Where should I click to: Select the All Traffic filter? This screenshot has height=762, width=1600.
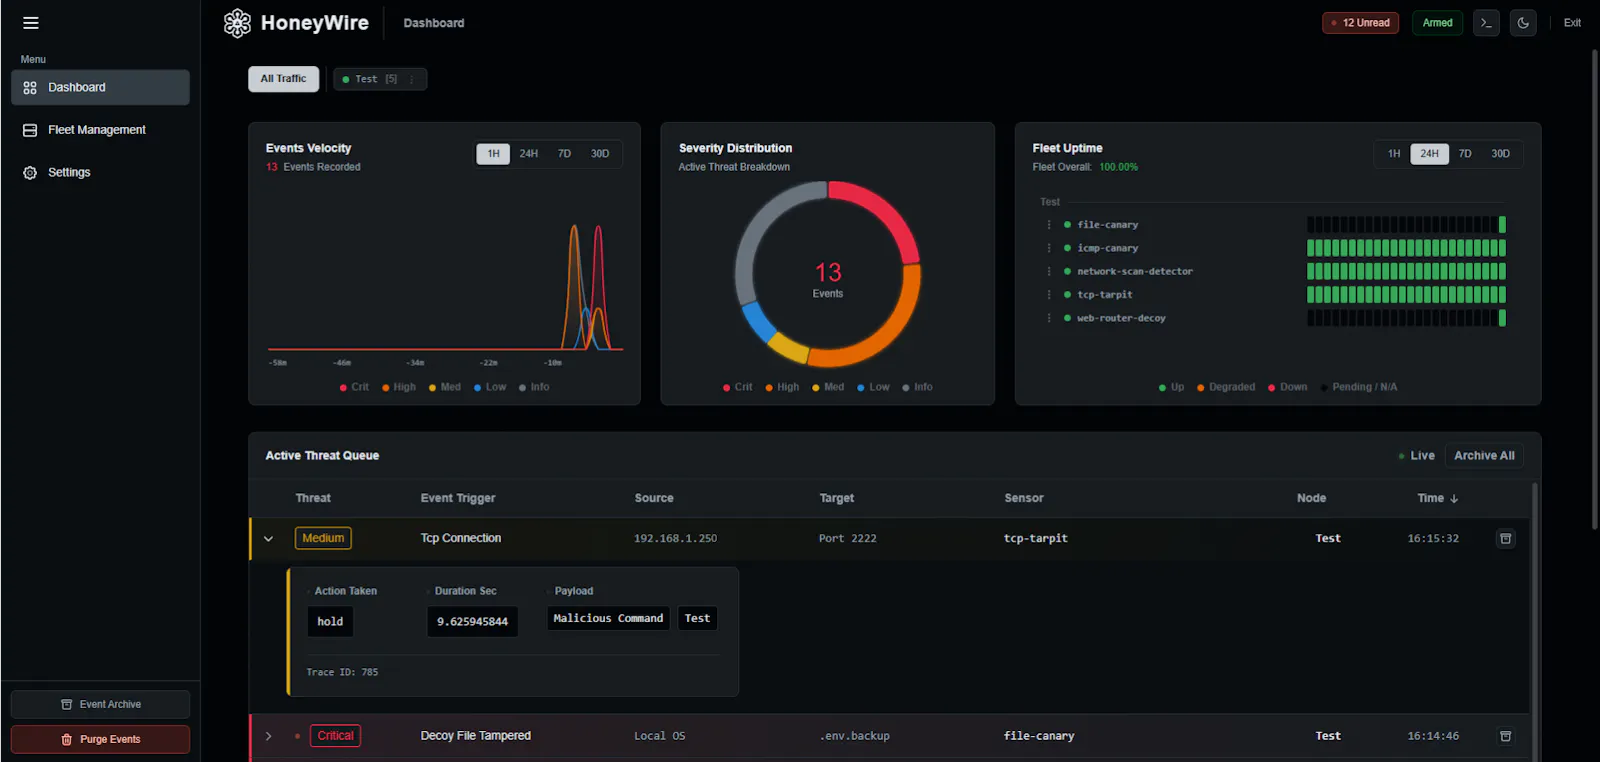283,79
